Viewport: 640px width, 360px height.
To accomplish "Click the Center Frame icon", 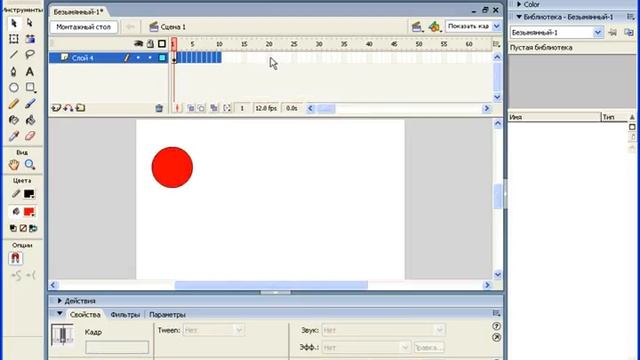I will [177, 108].
